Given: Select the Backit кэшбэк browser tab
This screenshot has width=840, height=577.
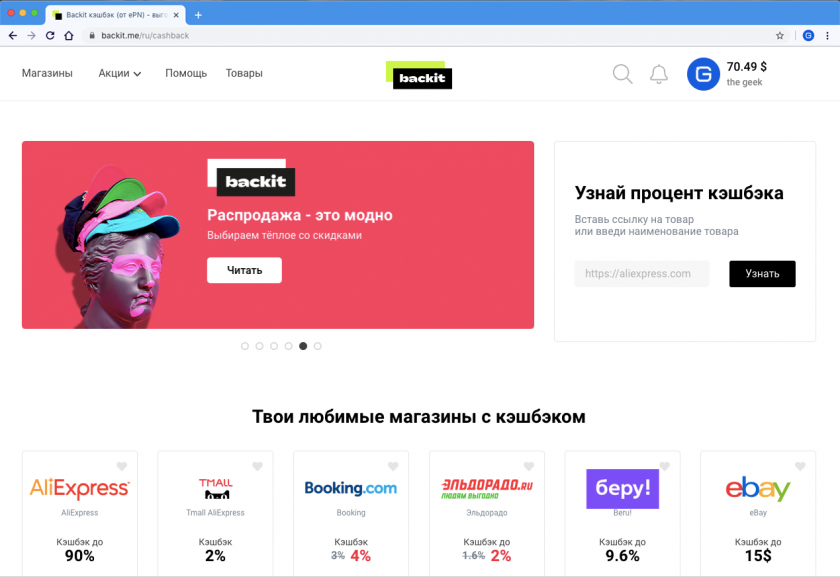Looking at the screenshot, I should (x=115, y=15).
